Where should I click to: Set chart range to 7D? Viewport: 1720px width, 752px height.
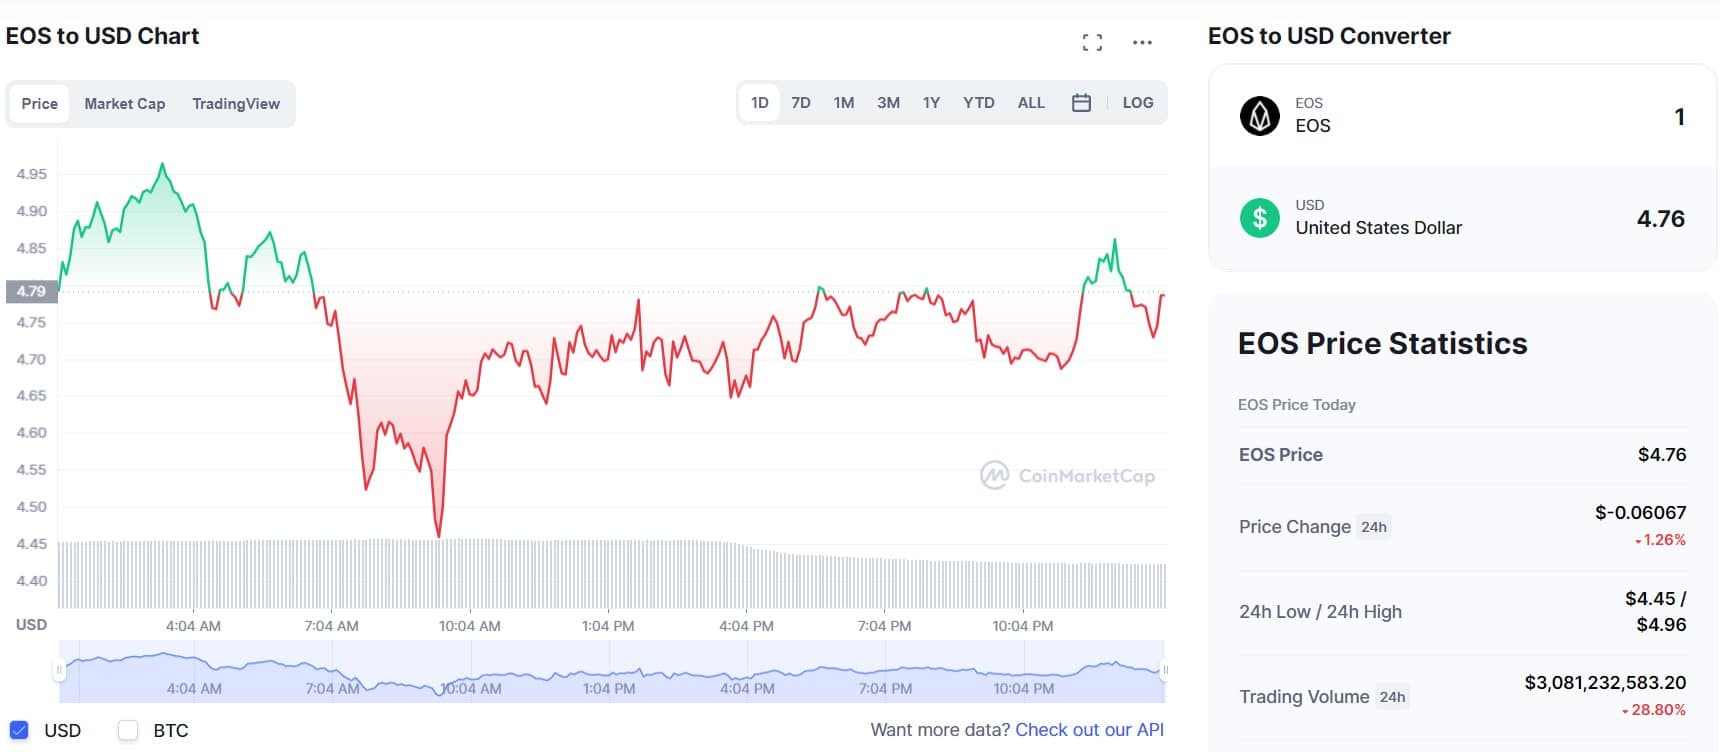801,102
